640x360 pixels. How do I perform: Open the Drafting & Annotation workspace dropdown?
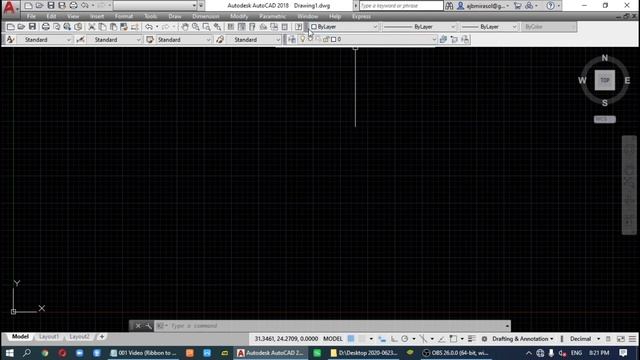(x=522, y=339)
